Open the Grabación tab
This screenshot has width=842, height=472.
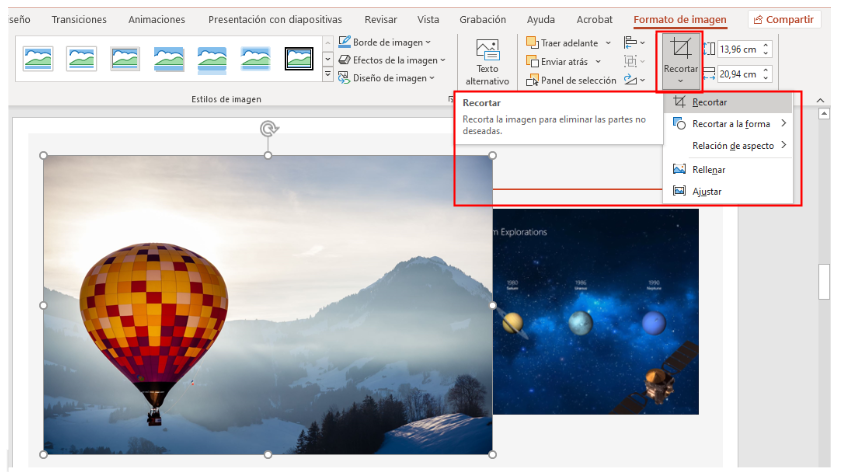tap(482, 20)
